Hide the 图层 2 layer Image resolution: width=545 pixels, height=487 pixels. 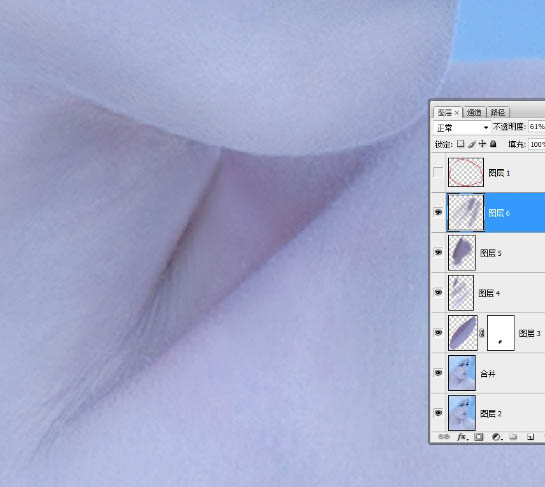[439, 413]
